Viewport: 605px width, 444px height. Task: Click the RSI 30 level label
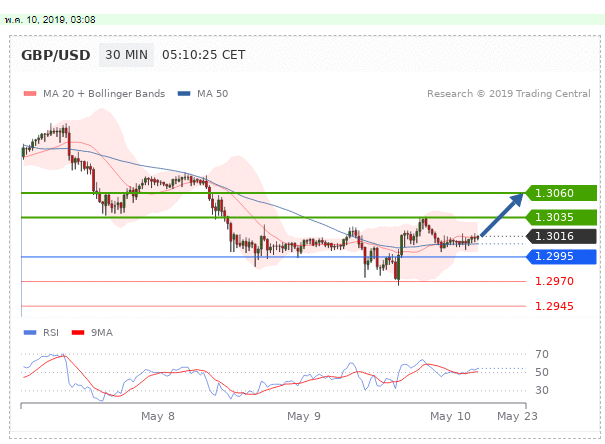pos(542,390)
